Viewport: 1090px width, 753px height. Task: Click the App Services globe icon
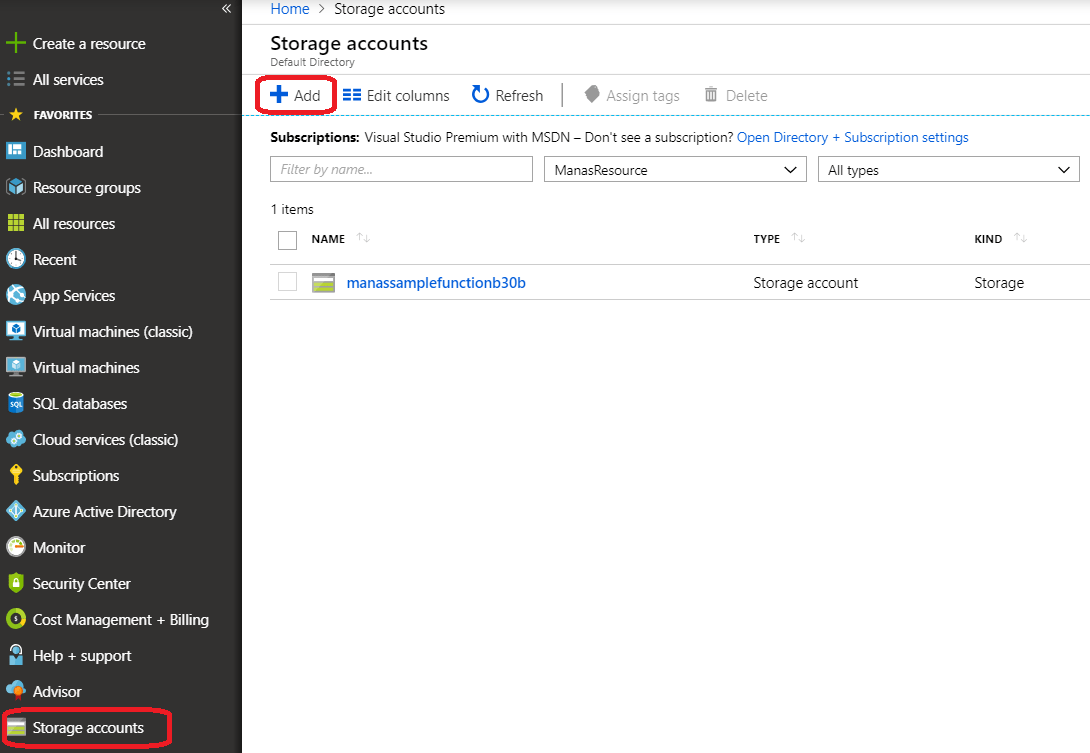tap(15, 295)
